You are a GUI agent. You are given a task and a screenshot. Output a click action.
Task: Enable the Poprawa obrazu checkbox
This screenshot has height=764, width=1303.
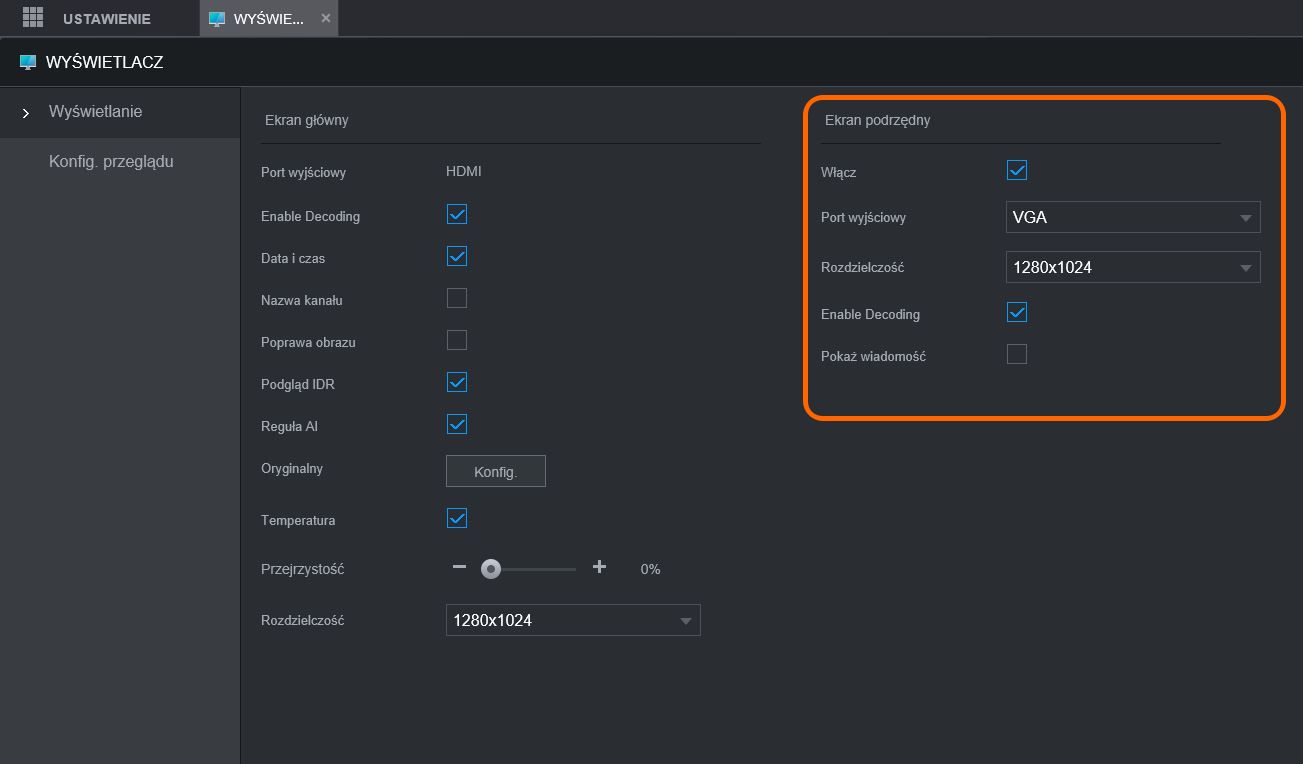click(457, 341)
